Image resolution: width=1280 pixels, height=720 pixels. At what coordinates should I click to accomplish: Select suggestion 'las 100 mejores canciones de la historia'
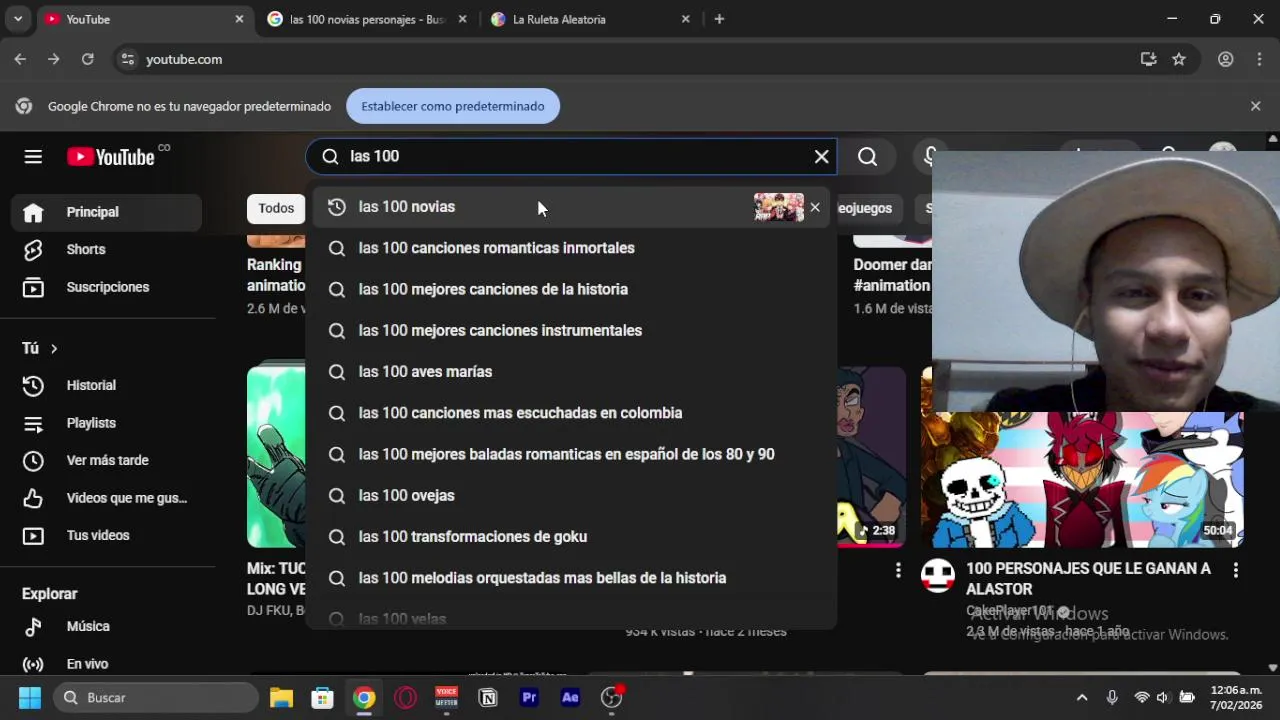[x=571, y=289]
